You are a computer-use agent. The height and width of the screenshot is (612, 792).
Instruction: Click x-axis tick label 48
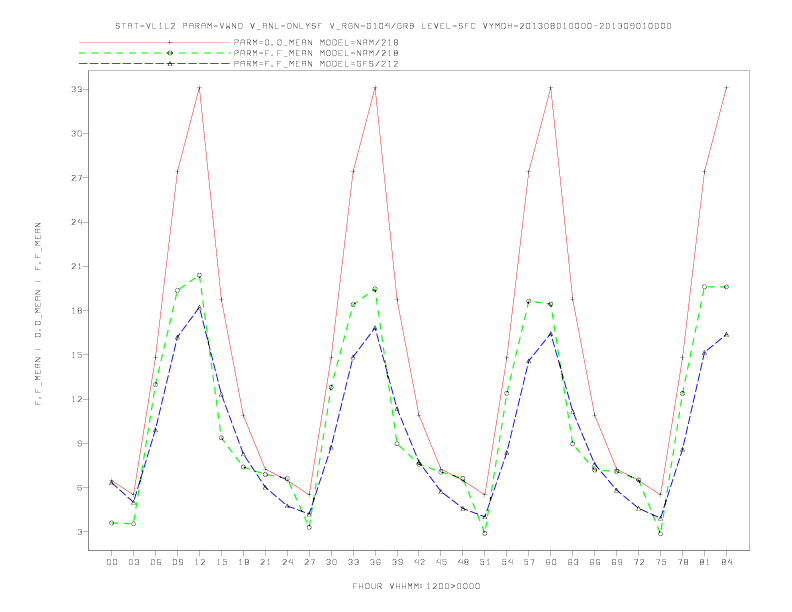463,562
